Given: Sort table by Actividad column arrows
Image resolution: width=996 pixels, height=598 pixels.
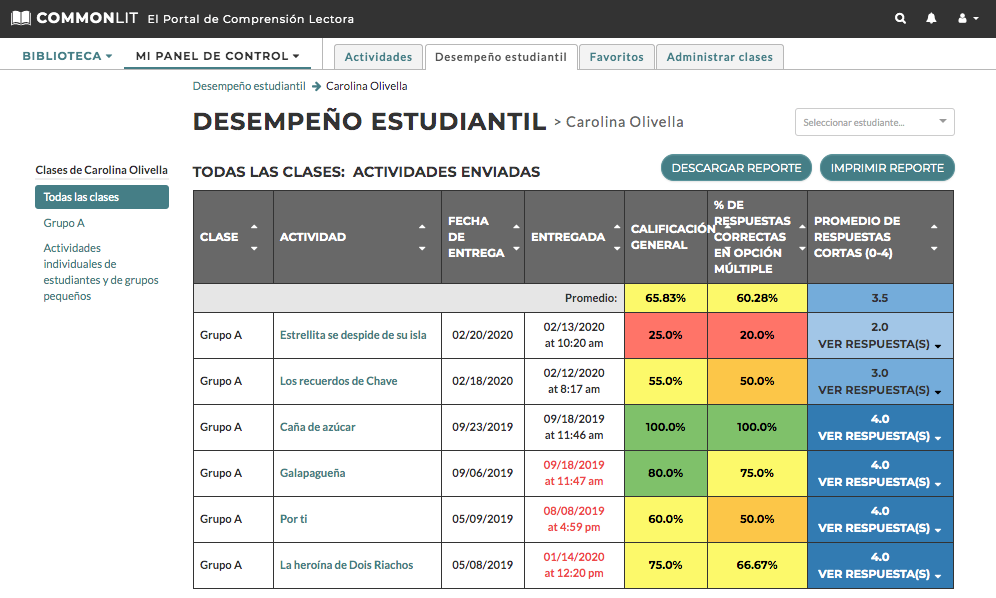Looking at the screenshot, I should click(422, 237).
